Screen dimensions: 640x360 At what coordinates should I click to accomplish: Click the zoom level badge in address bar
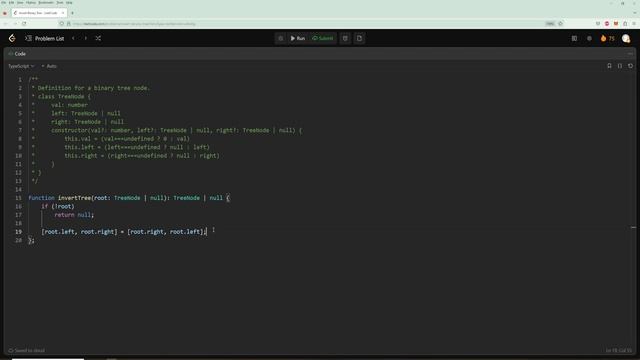[x=550, y=24]
